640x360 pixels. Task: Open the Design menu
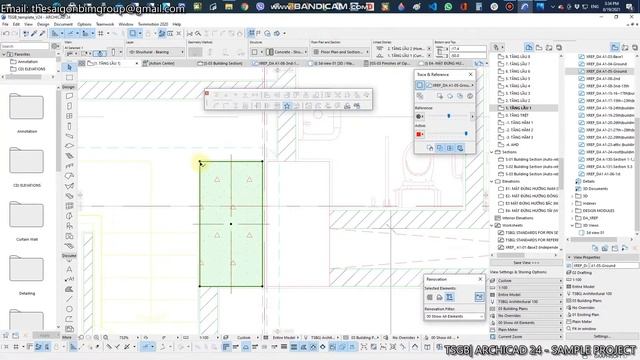click(x=43, y=24)
